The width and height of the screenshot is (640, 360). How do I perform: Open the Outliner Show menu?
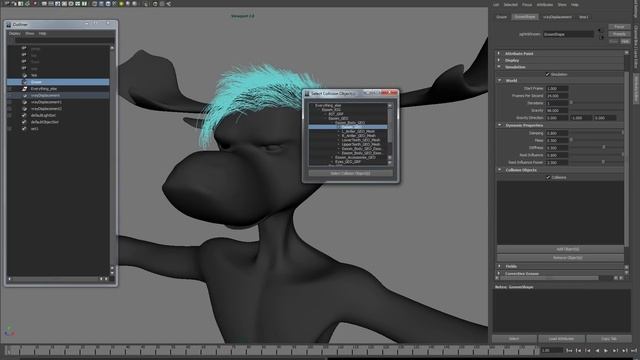[30, 33]
